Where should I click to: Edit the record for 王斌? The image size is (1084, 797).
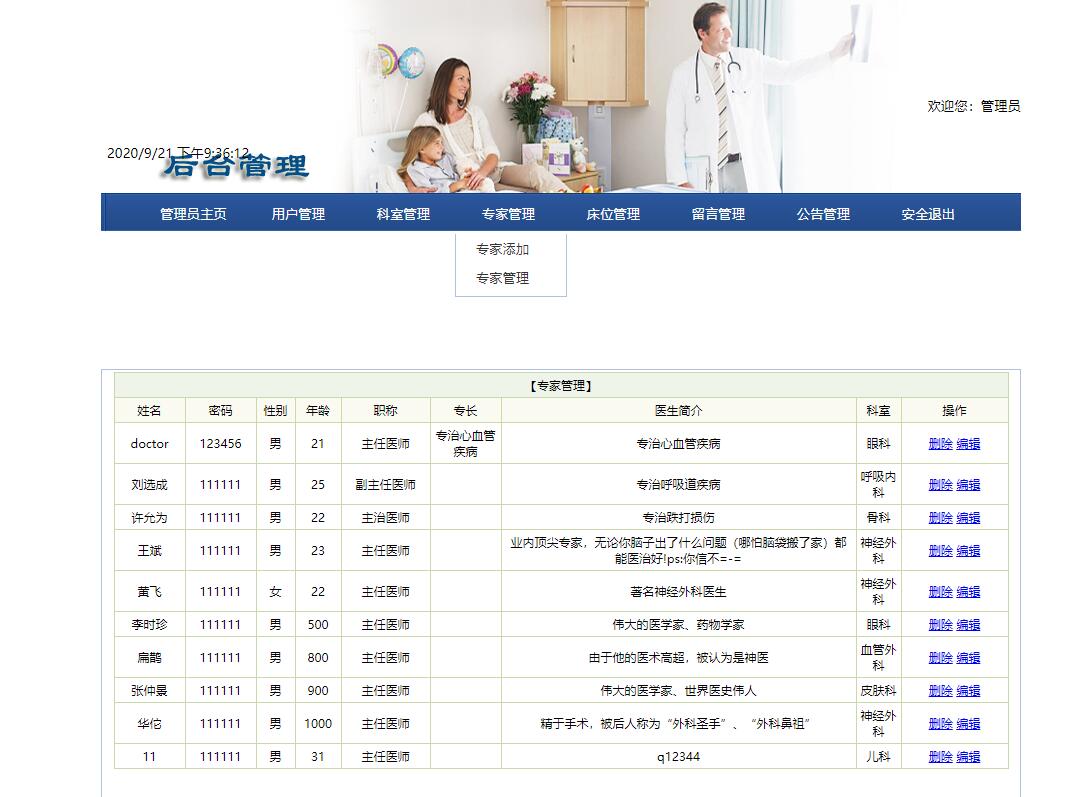point(967,550)
